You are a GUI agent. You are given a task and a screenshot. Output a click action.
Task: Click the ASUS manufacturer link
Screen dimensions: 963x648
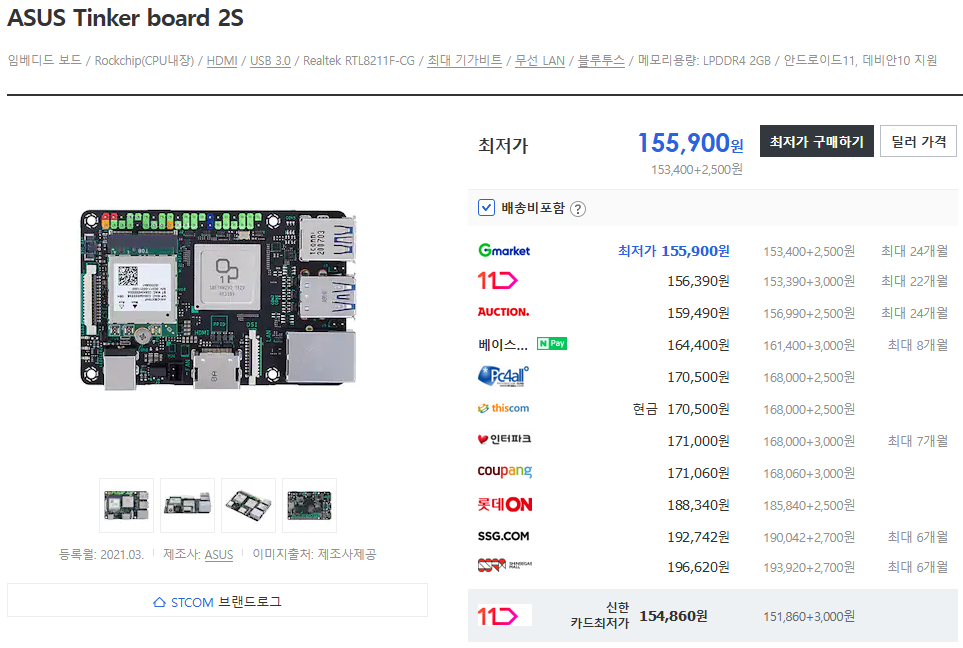coord(219,555)
